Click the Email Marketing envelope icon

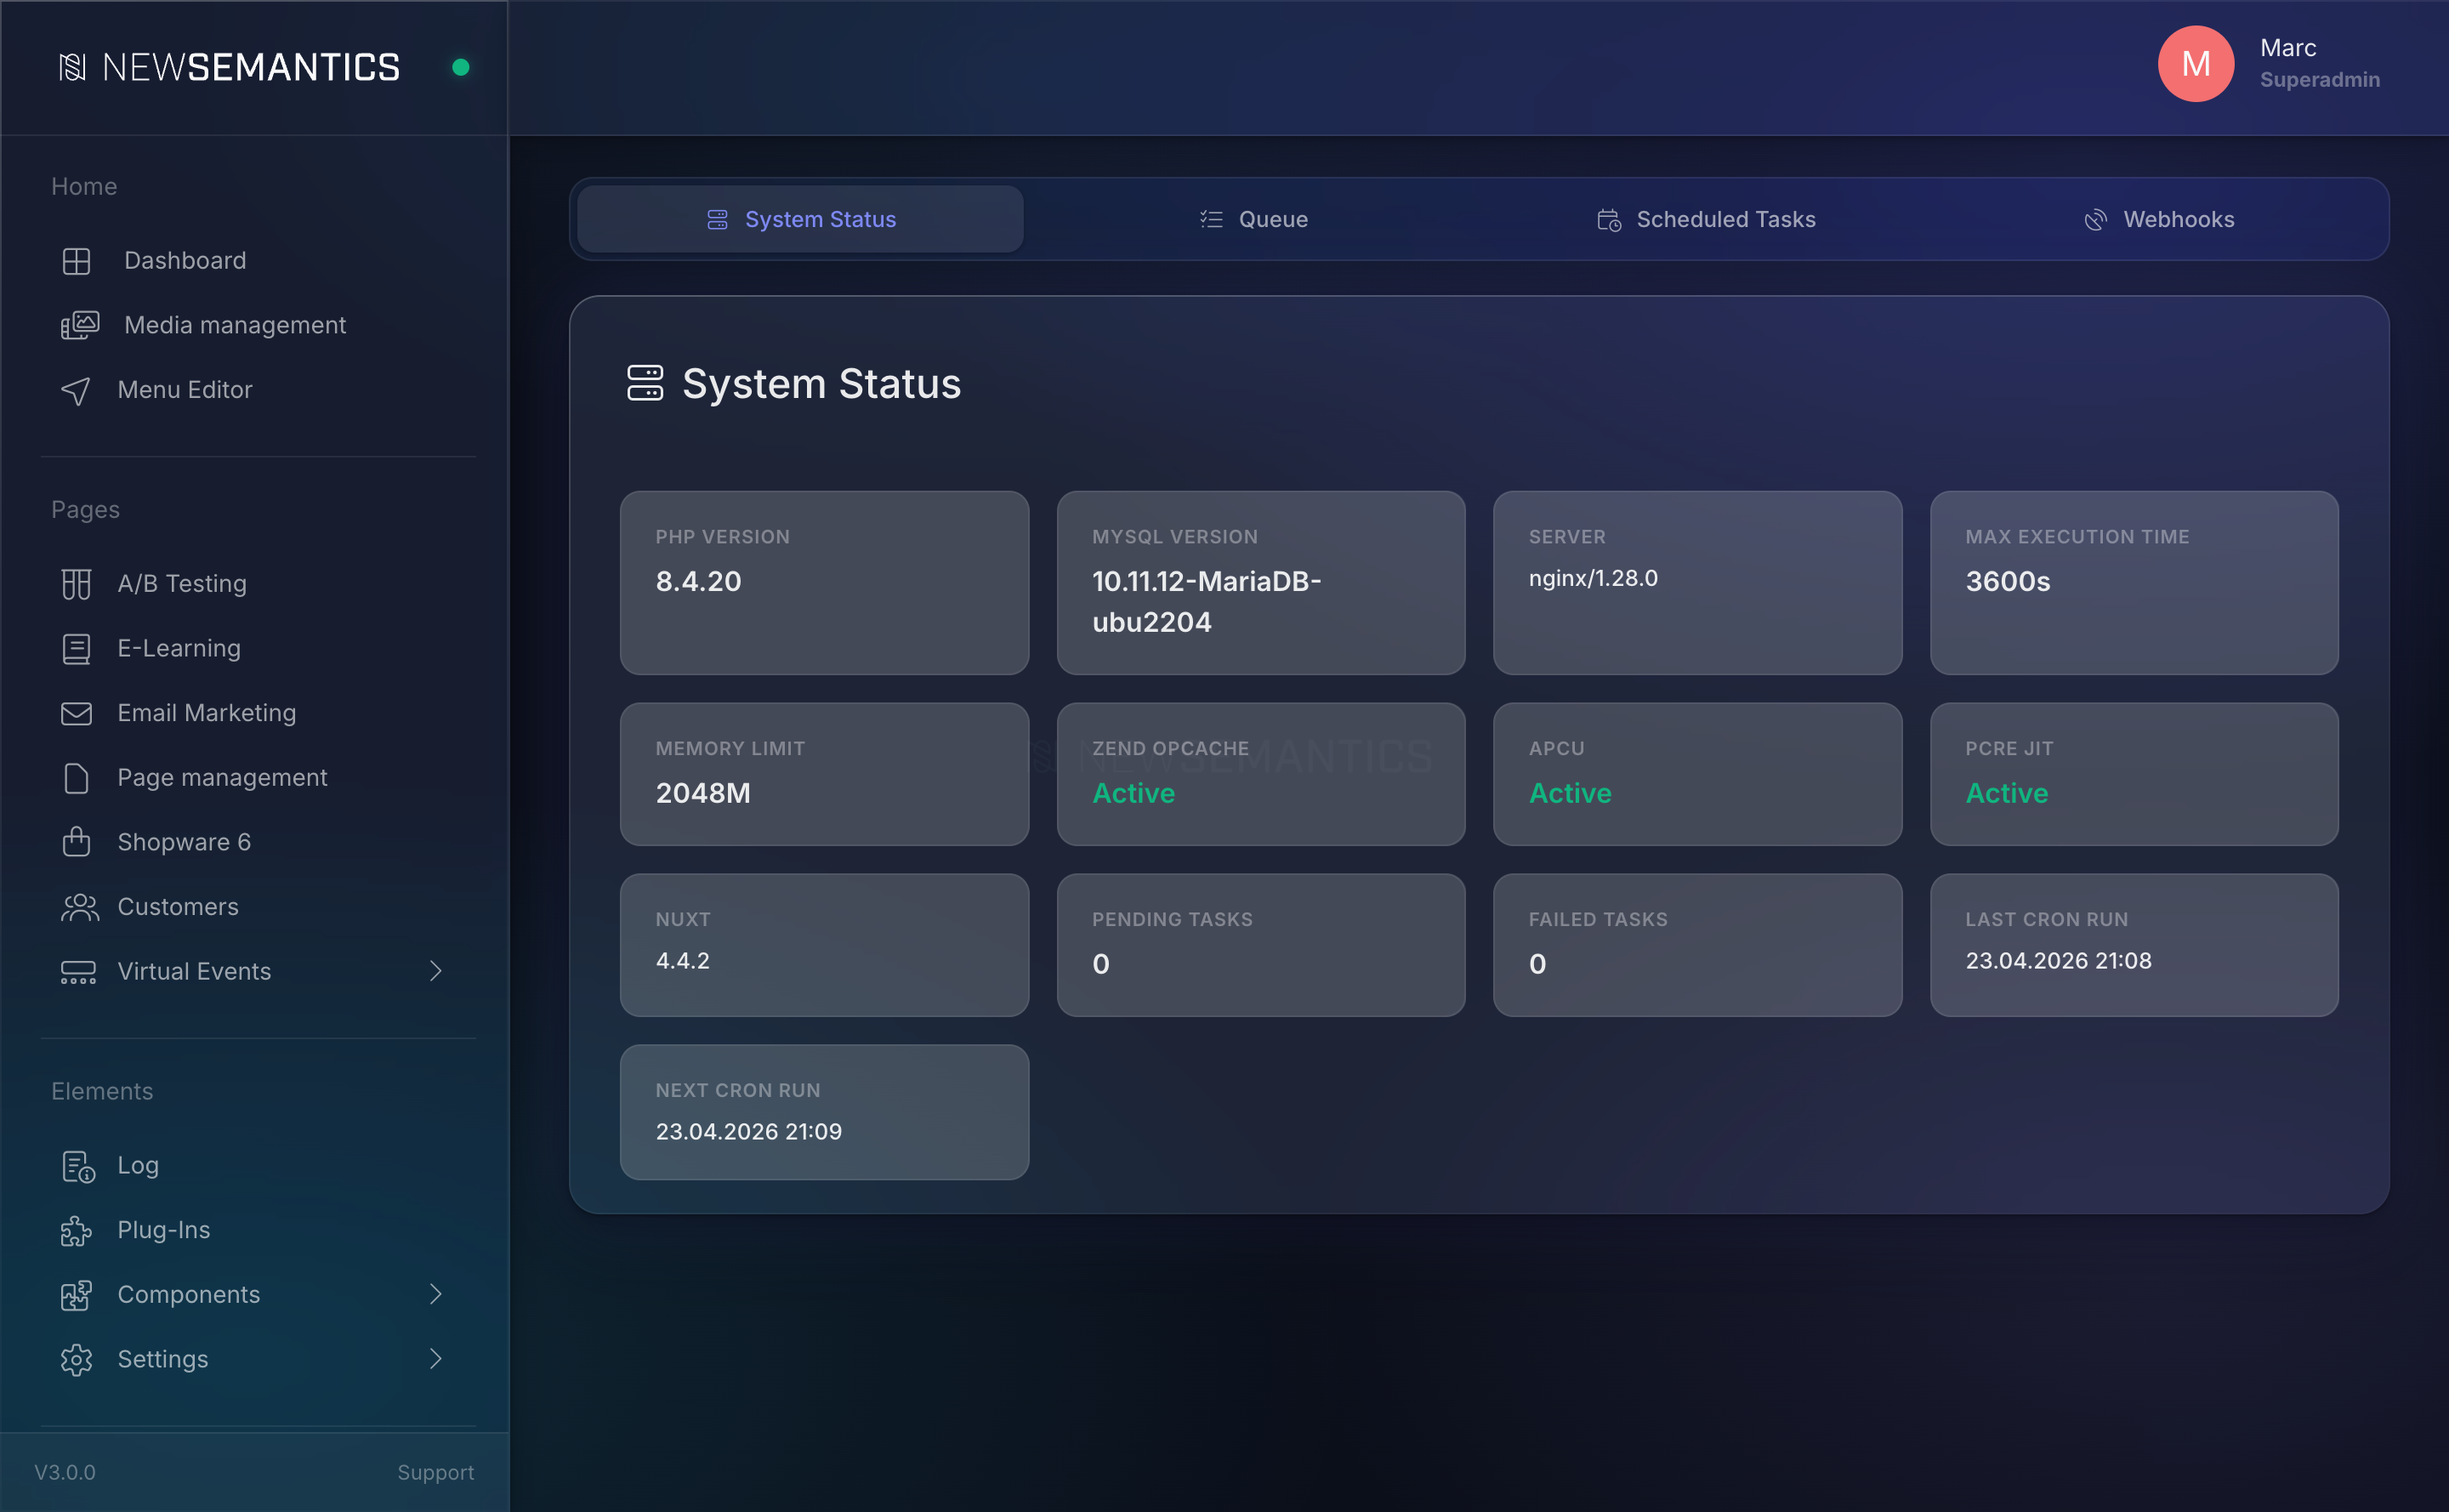(x=76, y=713)
